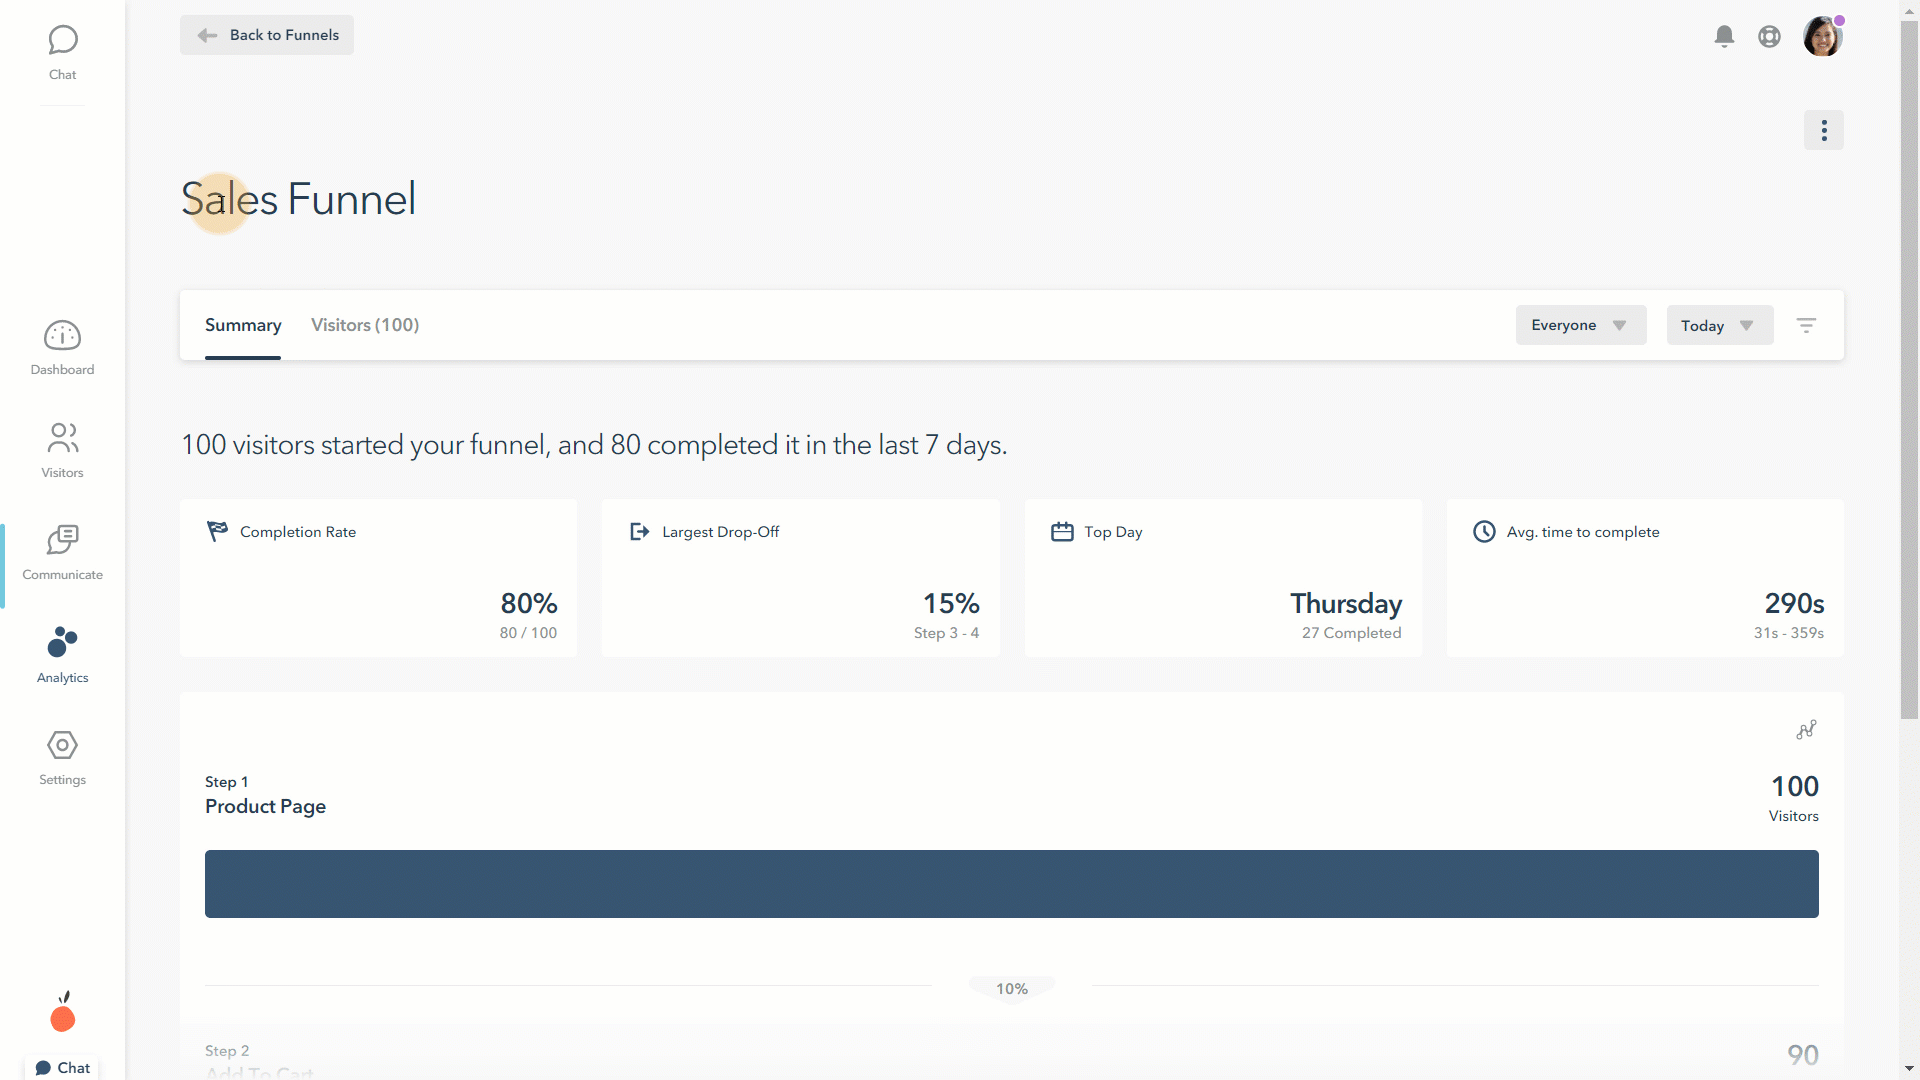1920x1080 pixels.
Task: Open the filter lines icon
Action: coord(1806,325)
